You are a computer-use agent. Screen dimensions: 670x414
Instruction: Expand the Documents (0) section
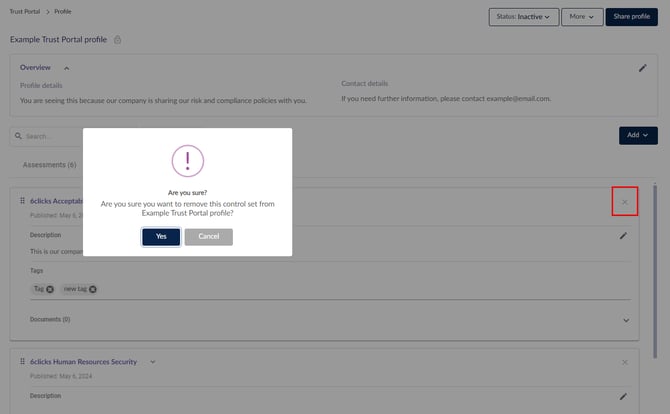(x=626, y=320)
